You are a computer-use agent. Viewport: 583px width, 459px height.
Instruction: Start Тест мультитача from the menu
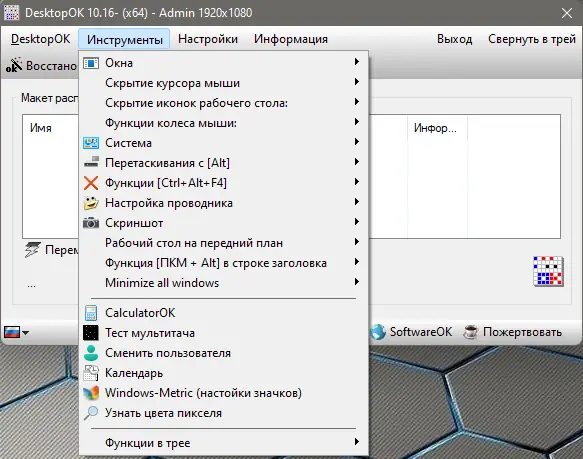[224, 333]
